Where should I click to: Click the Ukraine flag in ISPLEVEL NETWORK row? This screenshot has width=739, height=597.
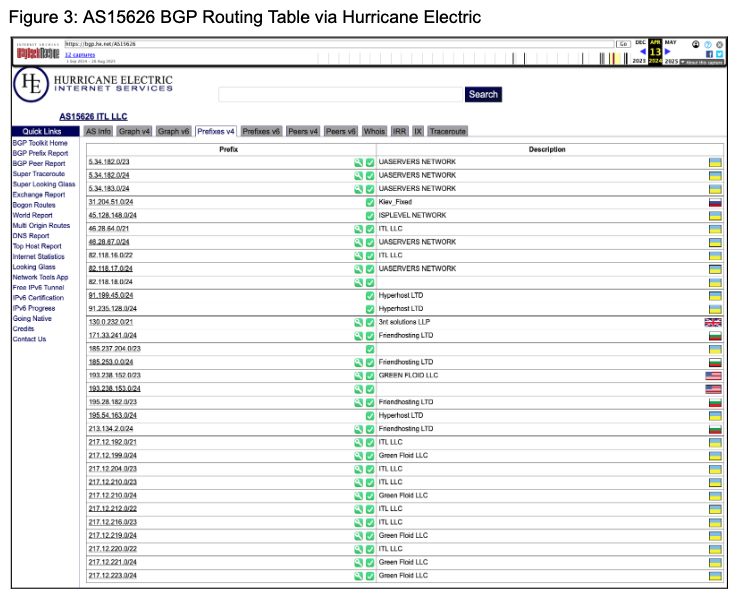coord(715,216)
